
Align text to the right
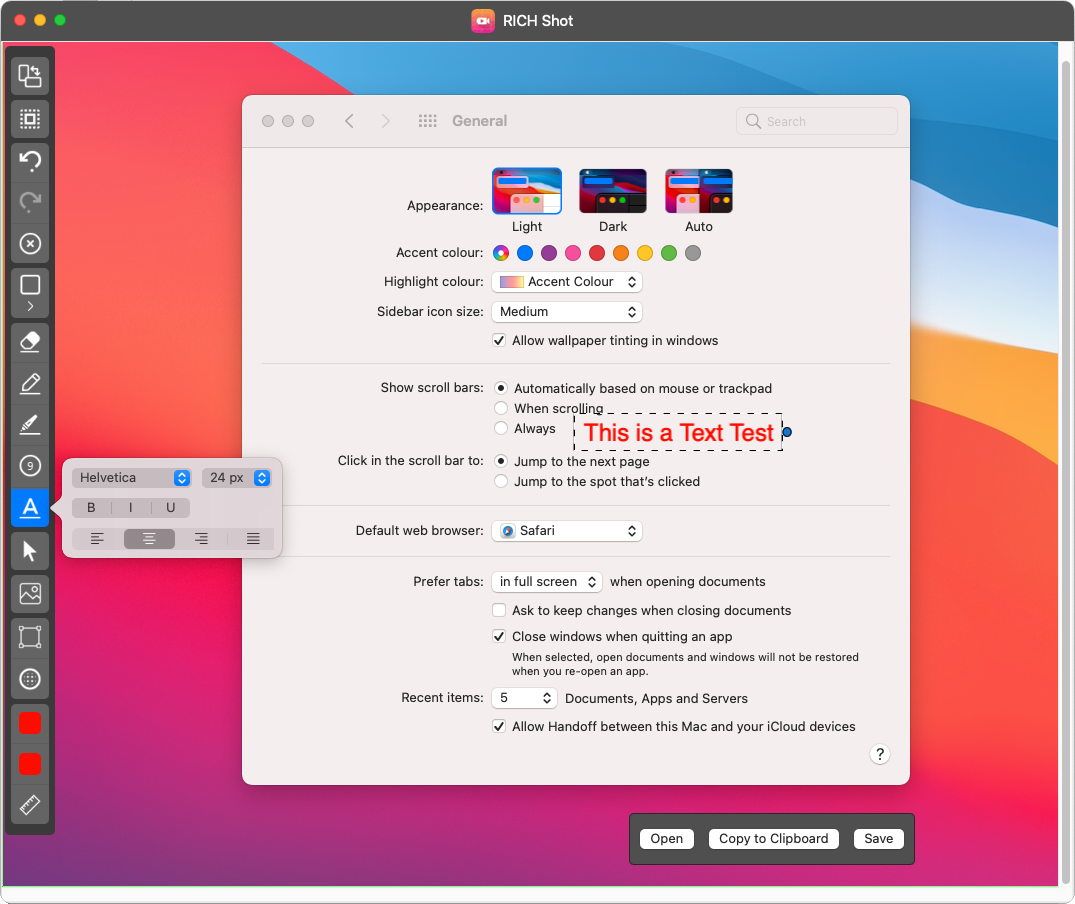click(201, 539)
